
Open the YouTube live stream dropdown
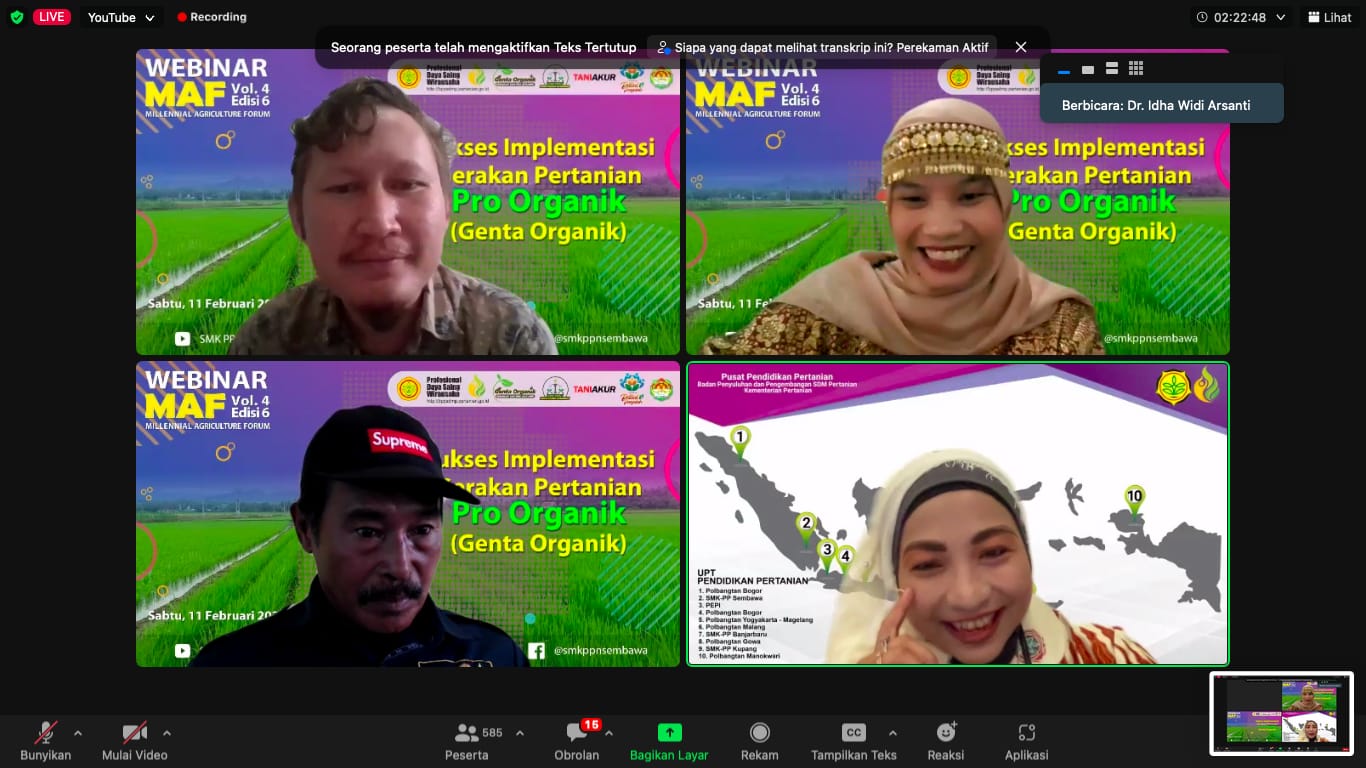(x=121, y=17)
